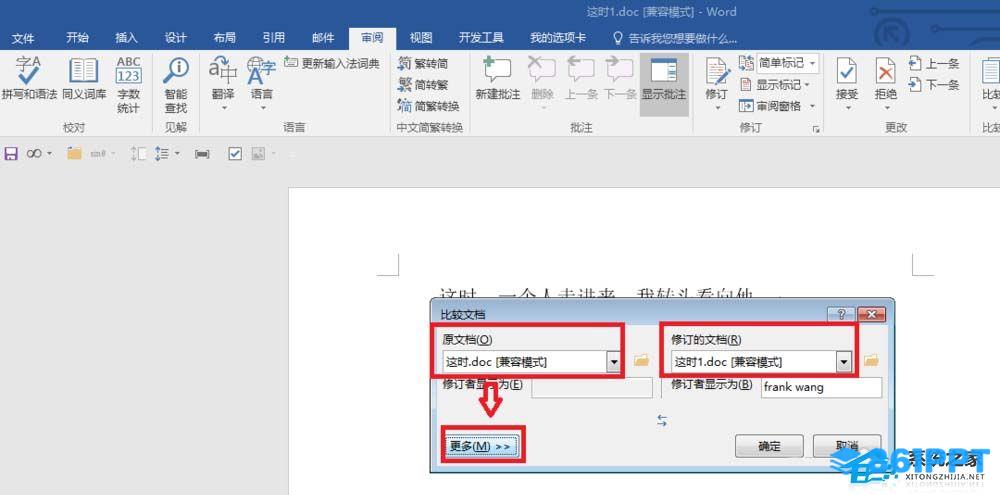Click the 拒绝 reject change icon

(885, 71)
